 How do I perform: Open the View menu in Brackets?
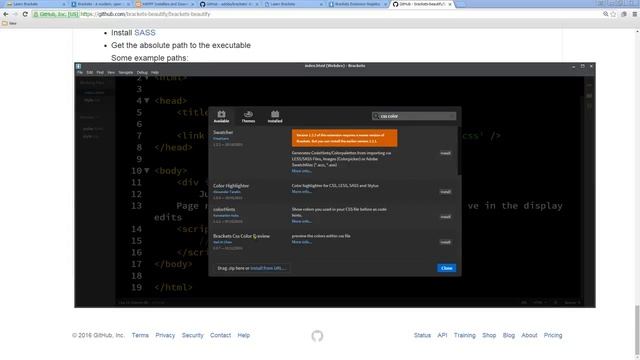(x=111, y=72)
